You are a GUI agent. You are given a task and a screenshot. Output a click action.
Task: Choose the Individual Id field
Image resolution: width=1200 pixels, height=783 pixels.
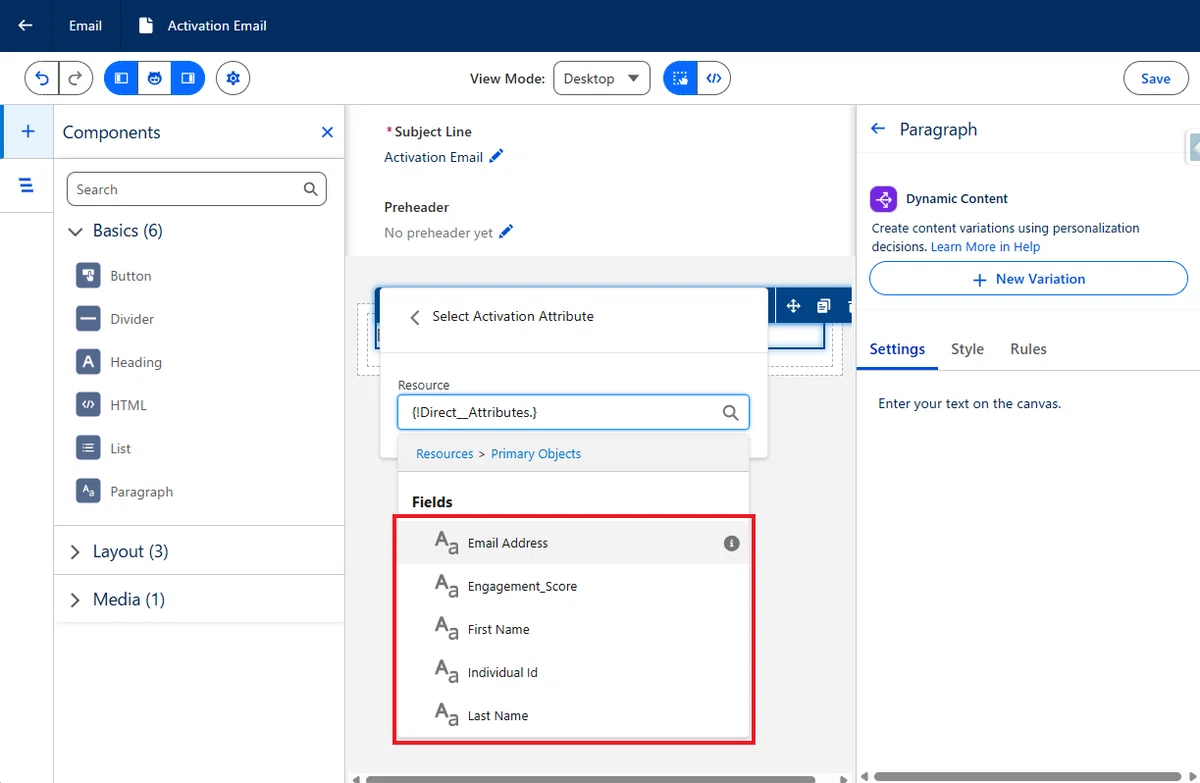(x=573, y=672)
